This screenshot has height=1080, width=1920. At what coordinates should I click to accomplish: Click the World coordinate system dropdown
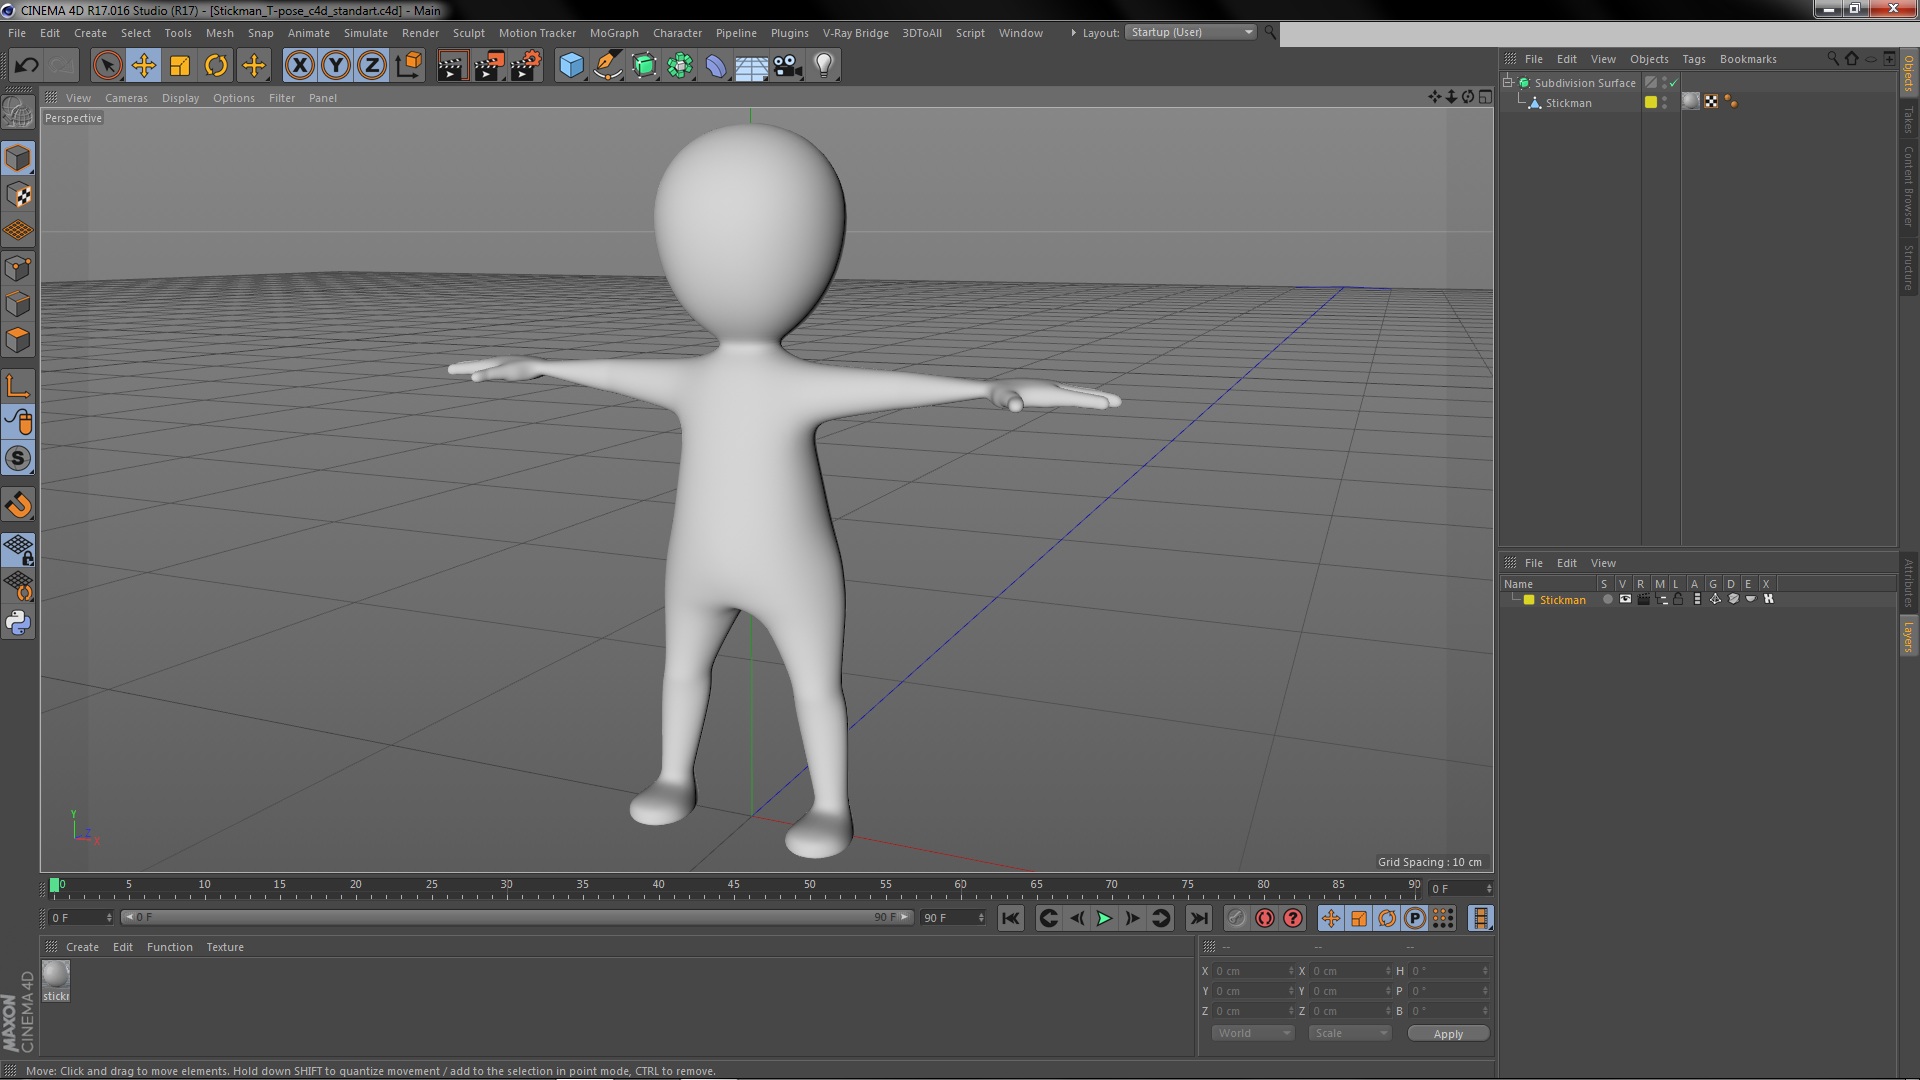coord(1250,1033)
